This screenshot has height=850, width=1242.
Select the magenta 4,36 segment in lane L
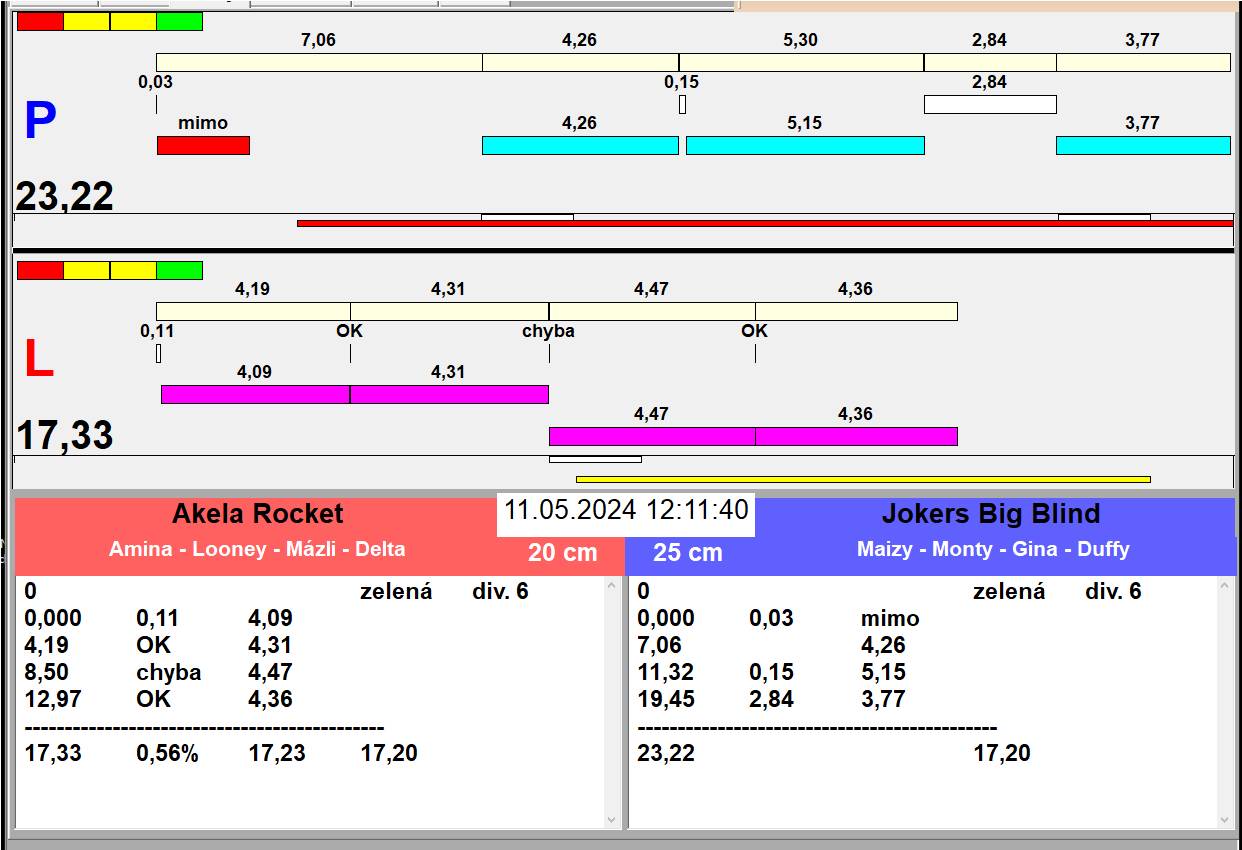(856, 436)
